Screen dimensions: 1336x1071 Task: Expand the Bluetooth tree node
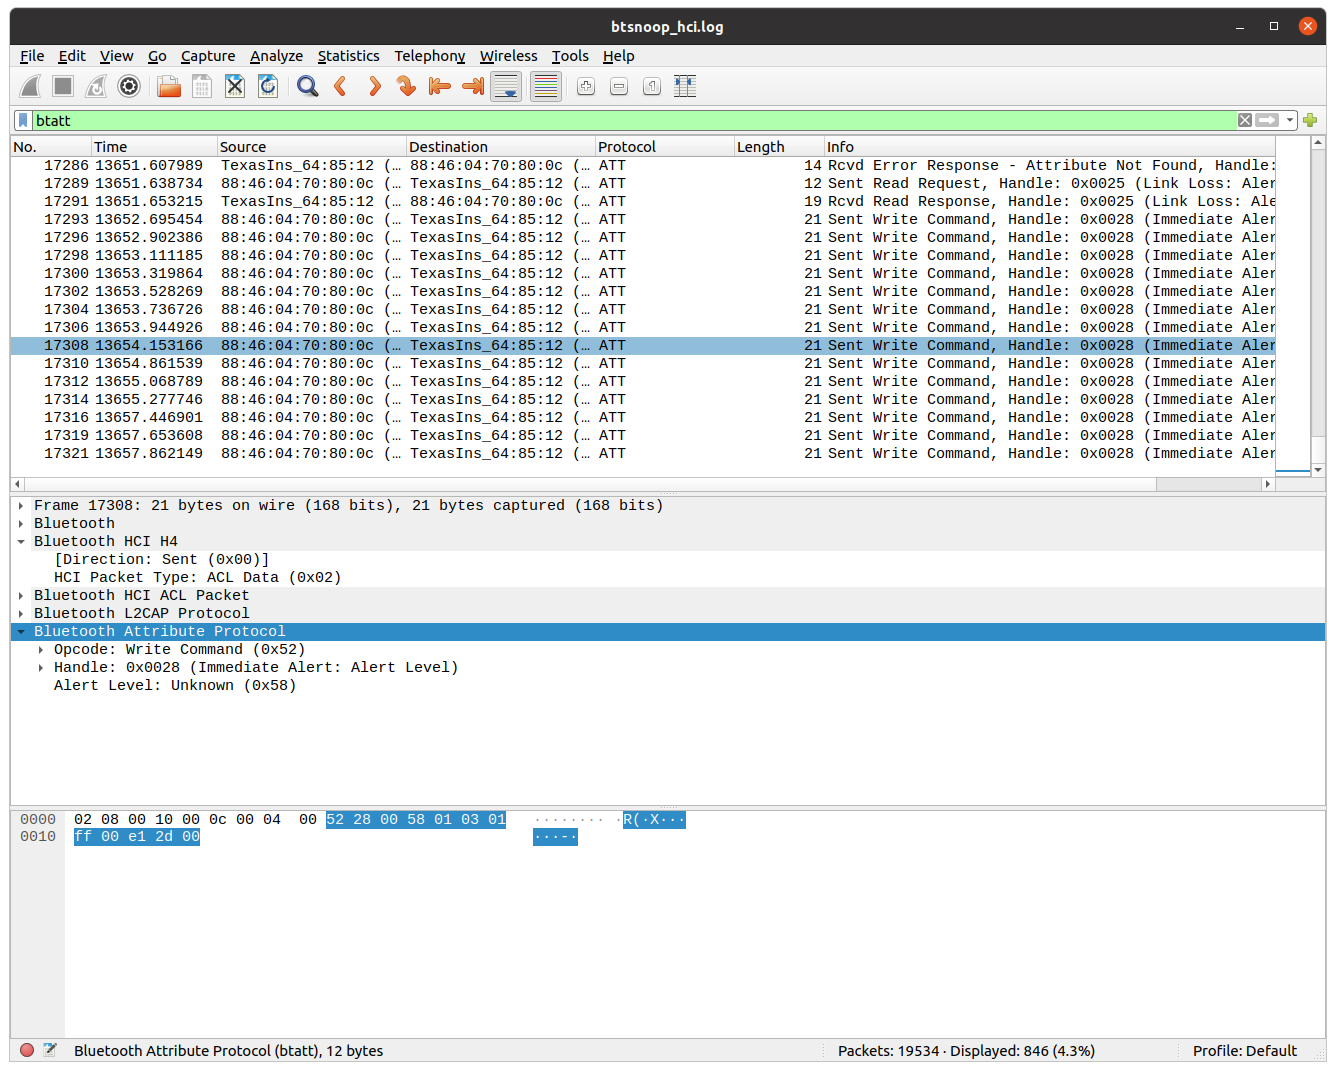[x=21, y=524]
